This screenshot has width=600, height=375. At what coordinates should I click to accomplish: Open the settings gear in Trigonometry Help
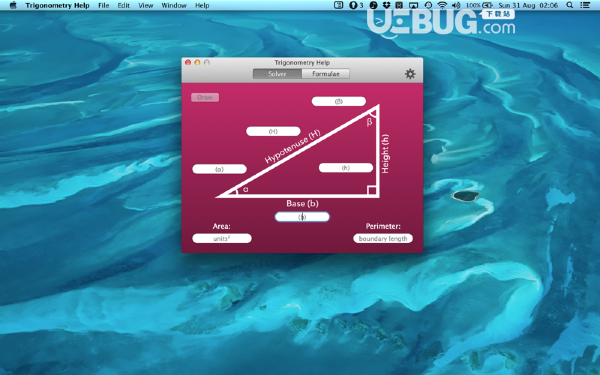click(x=410, y=74)
